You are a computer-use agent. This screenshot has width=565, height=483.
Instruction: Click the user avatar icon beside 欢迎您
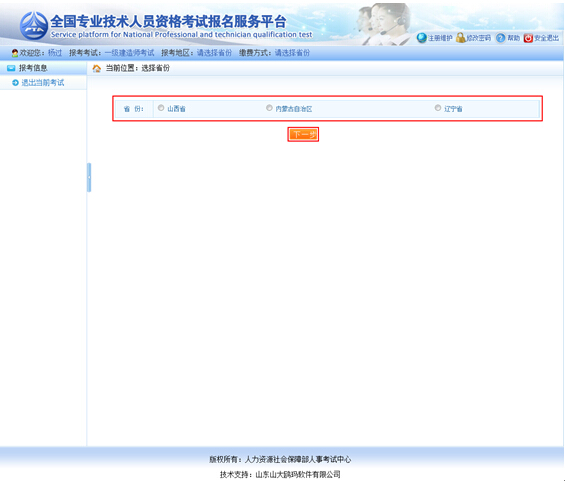(15, 53)
